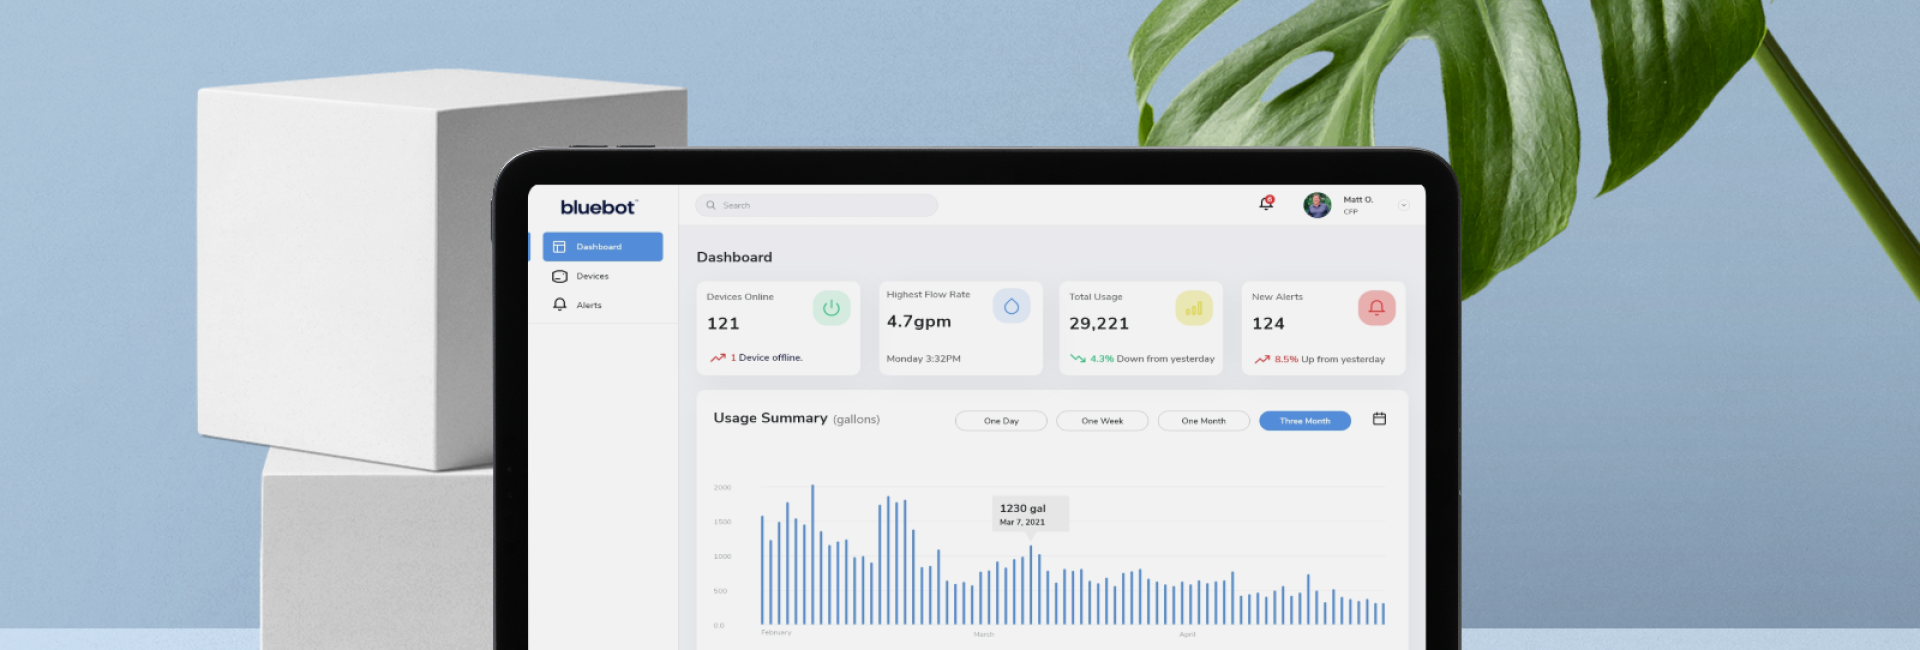Select the One Week range
1920x650 pixels.
(x=1102, y=421)
